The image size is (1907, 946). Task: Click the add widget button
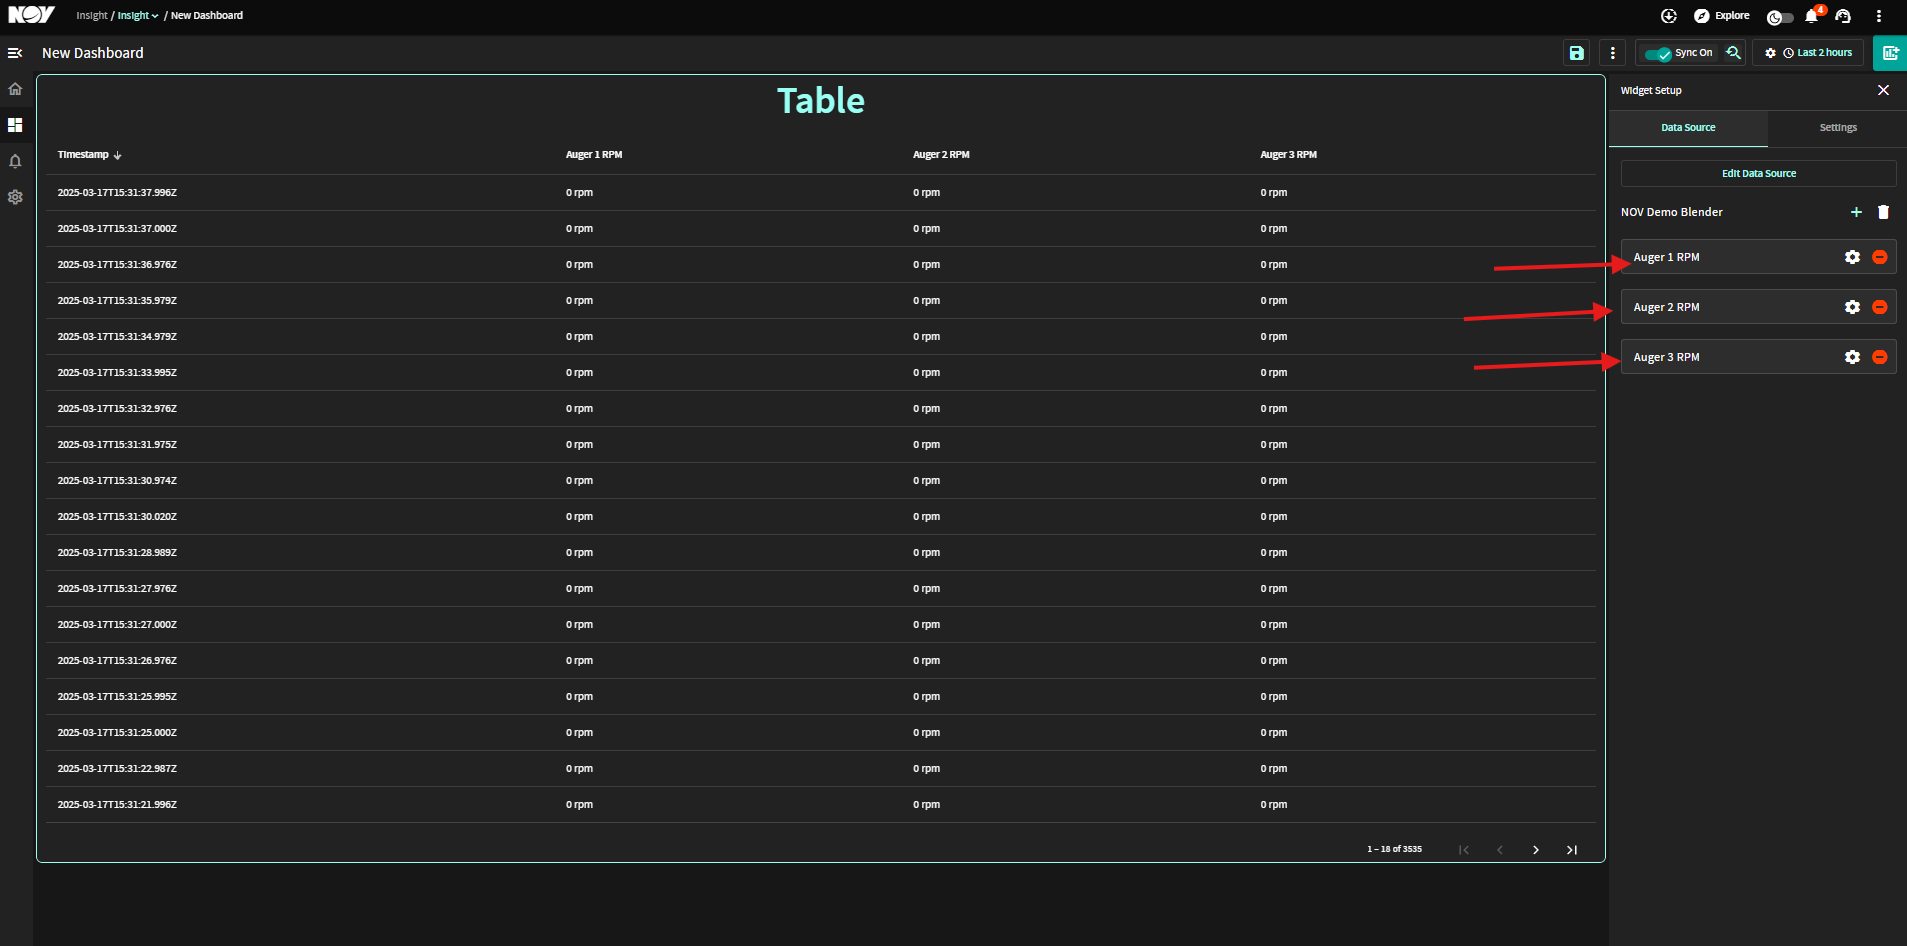click(x=1890, y=53)
